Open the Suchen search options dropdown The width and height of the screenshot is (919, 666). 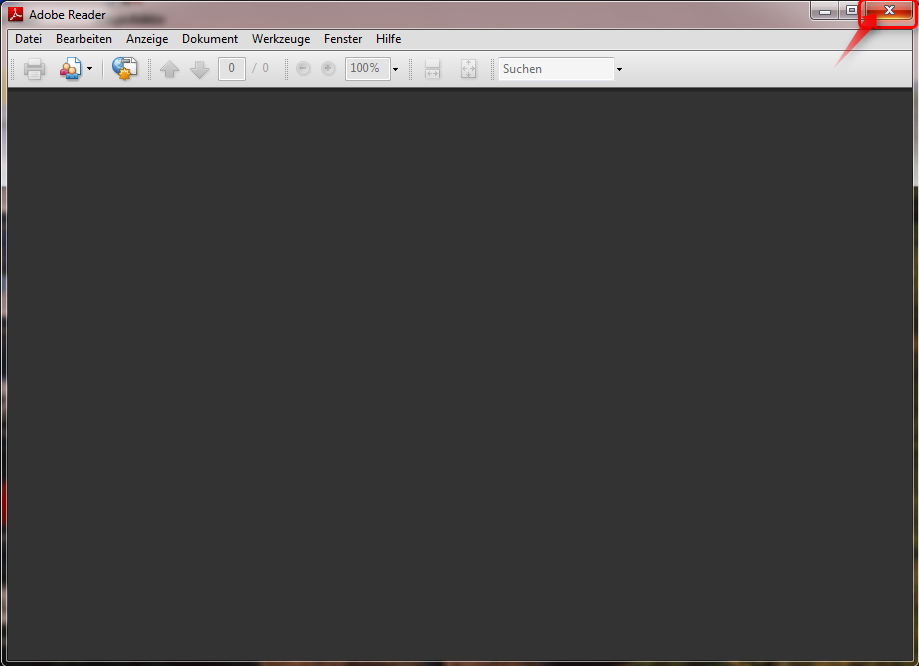619,68
